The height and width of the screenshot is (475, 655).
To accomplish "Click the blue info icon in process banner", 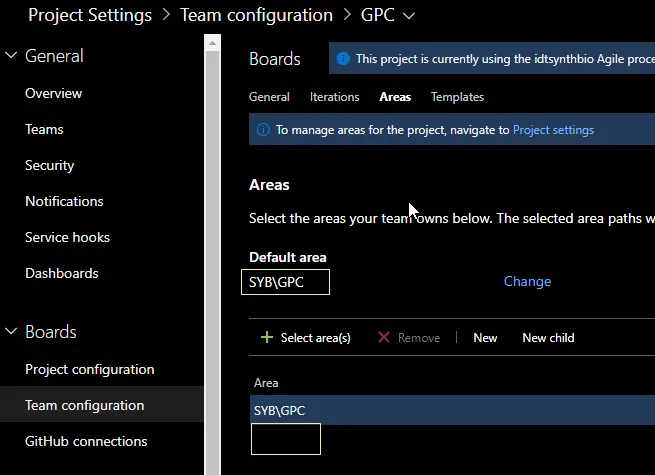I will [x=344, y=60].
